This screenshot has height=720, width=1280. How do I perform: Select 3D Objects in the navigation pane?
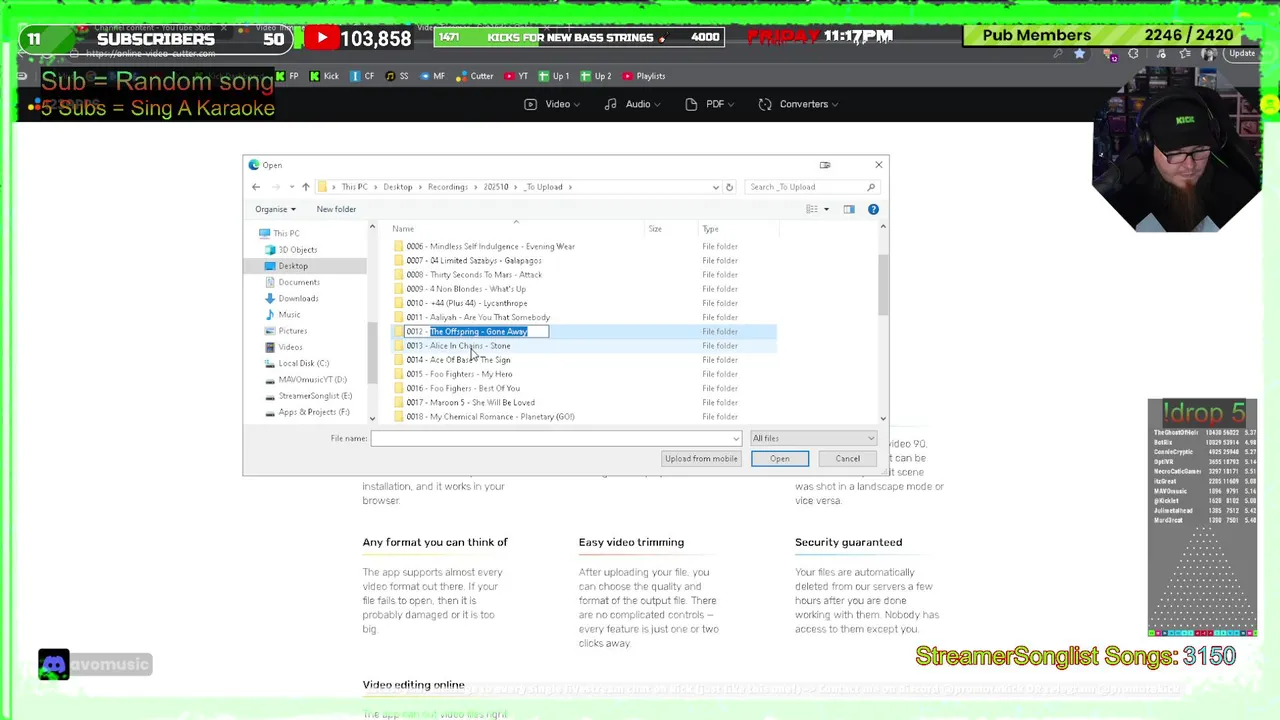(x=297, y=249)
